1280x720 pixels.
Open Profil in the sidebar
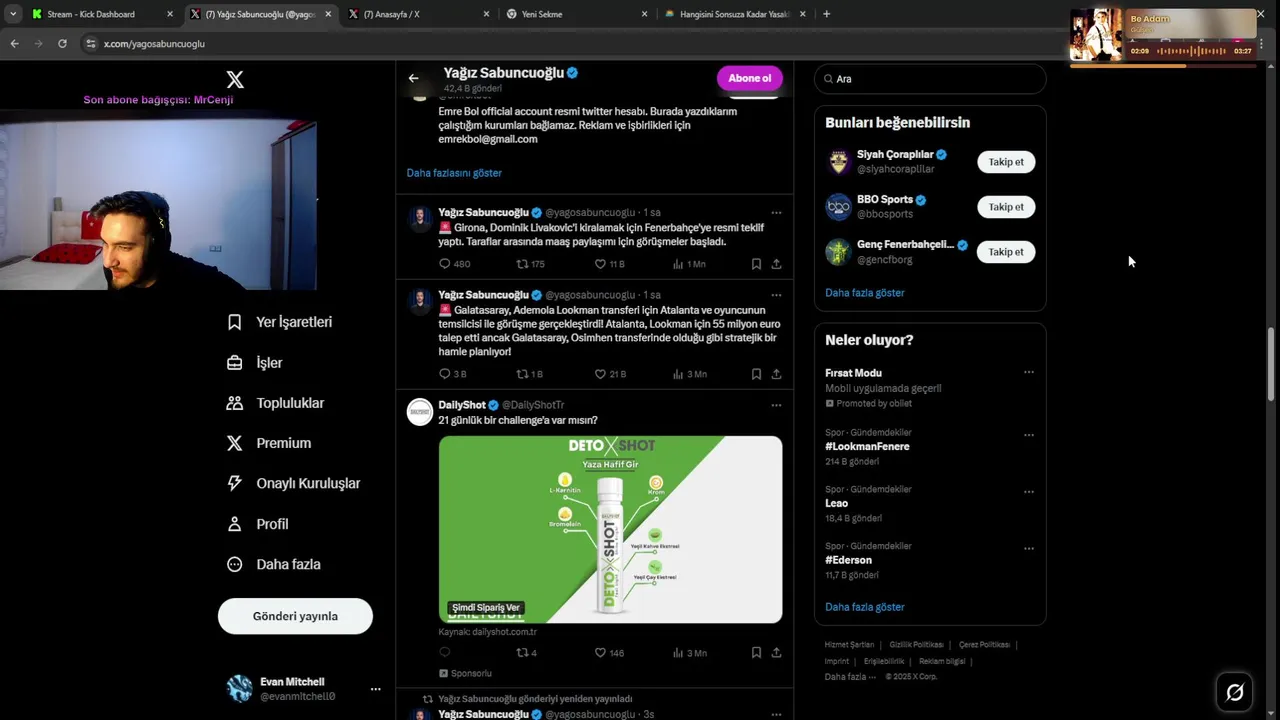pyautogui.click(x=258, y=524)
